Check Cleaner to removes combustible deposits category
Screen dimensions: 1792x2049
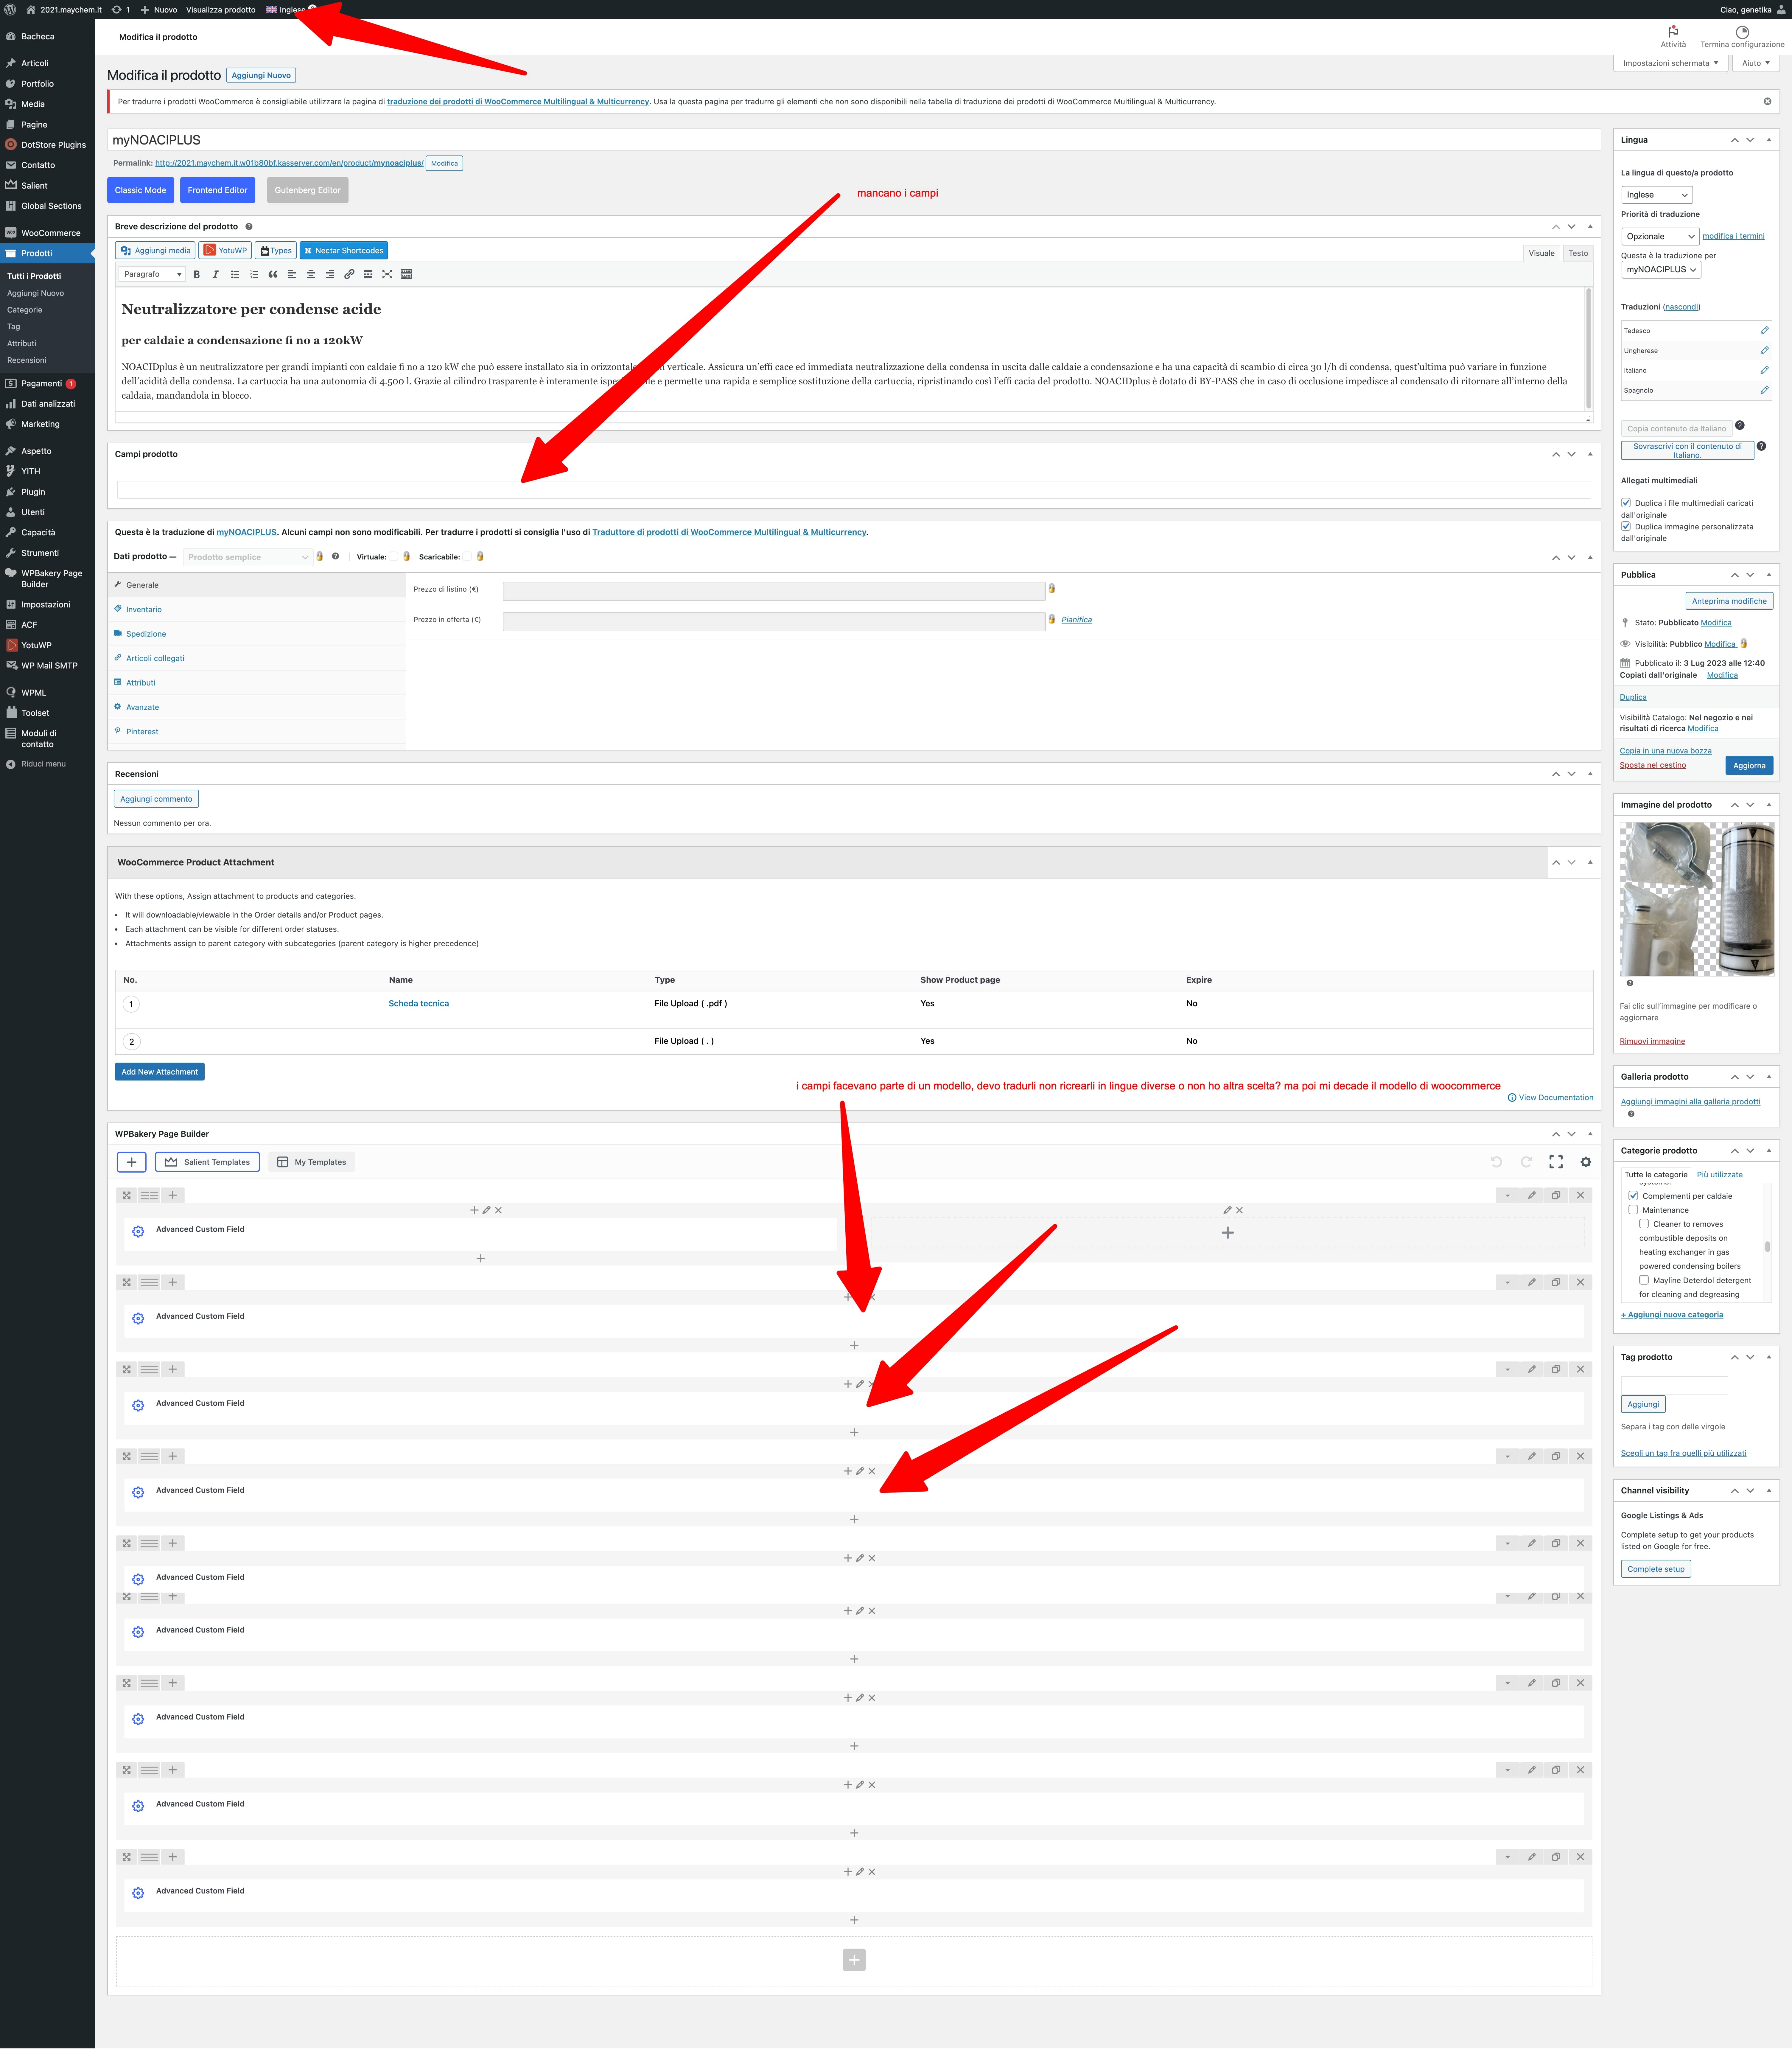coord(1644,1224)
